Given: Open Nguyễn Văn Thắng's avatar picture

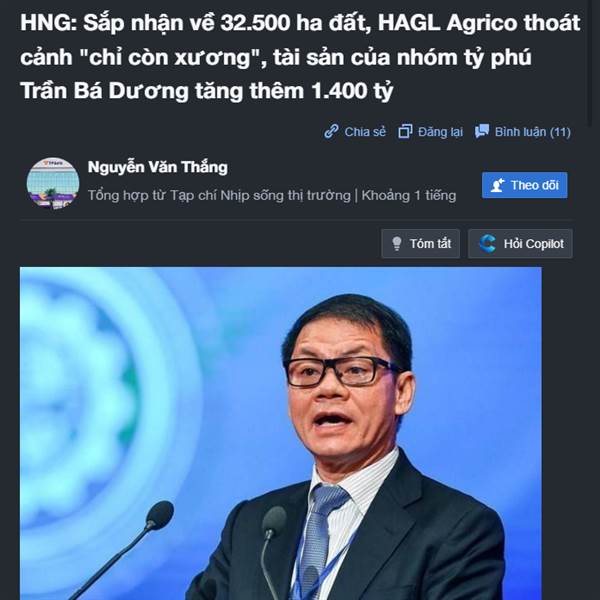Looking at the screenshot, I should pyautogui.click(x=53, y=183).
